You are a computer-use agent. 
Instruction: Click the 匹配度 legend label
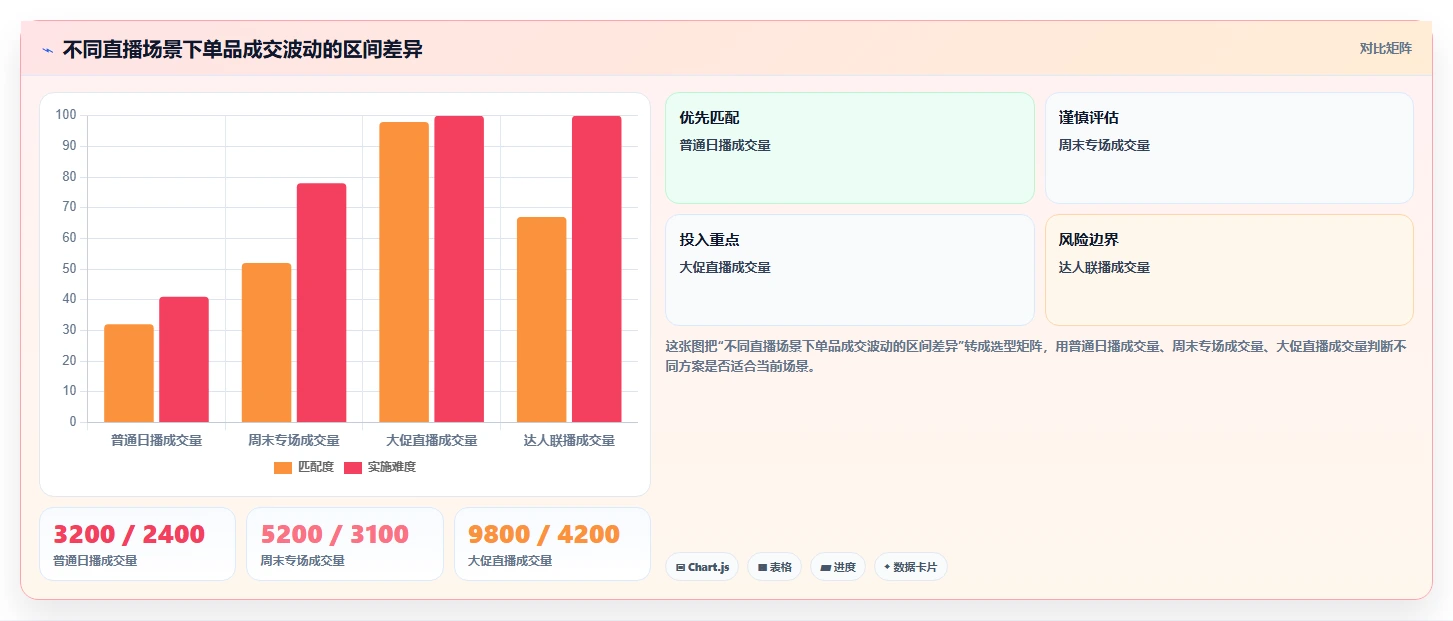coord(315,467)
